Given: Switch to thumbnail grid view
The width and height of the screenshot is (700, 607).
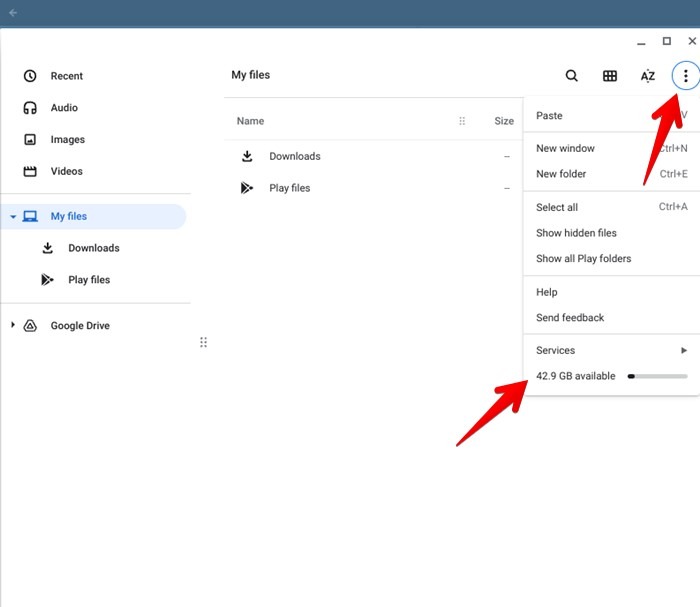Looking at the screenshot, I should [x=610, y=76].
